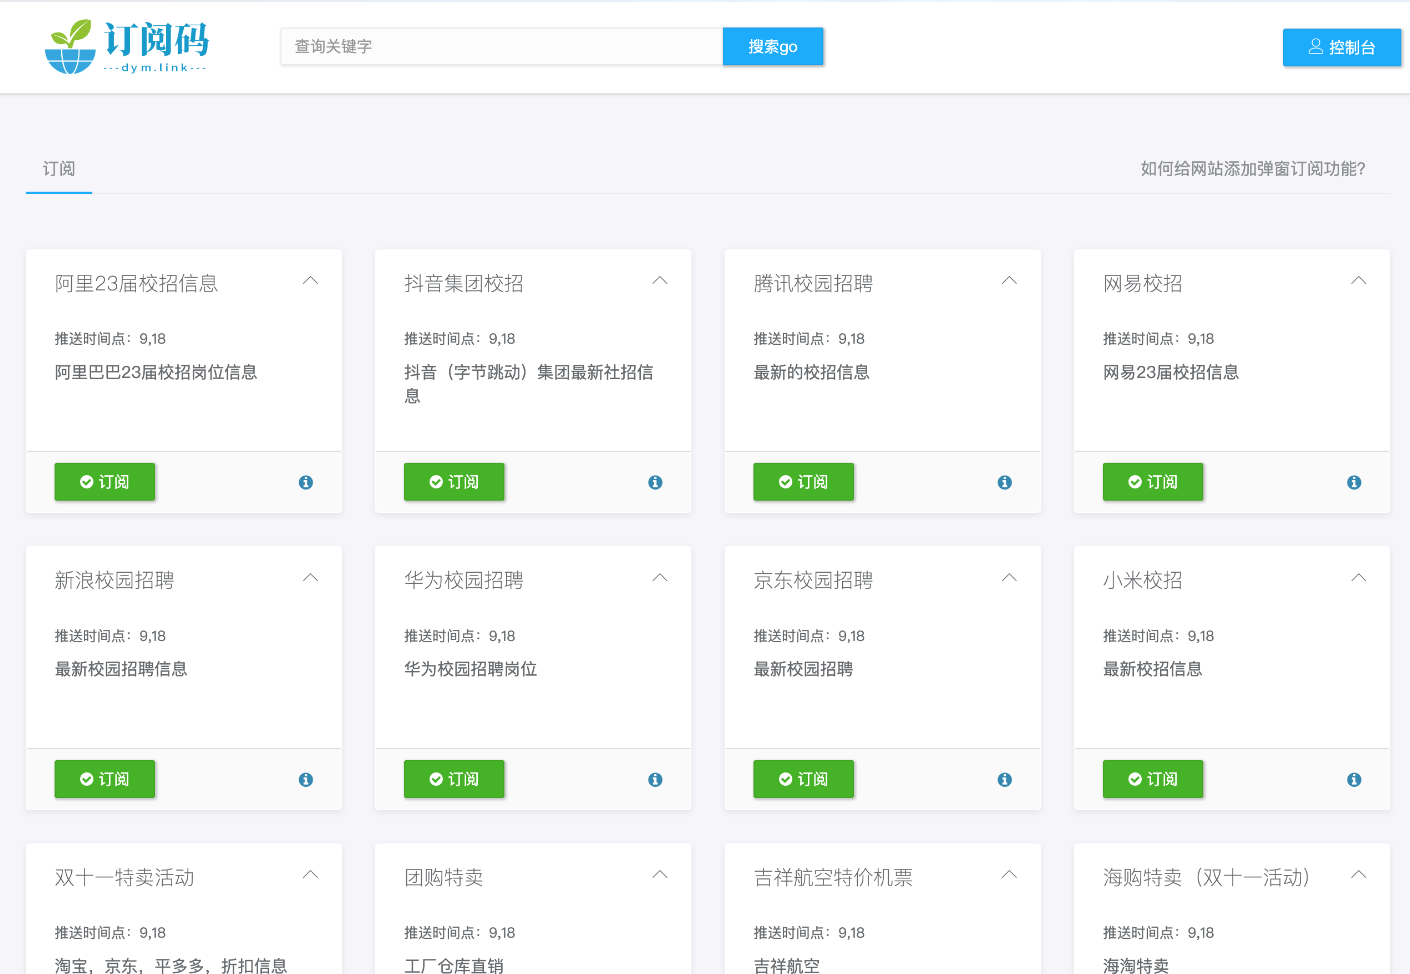
Task: Click the 订阅码 dym.link logo
Action: [127, 47]
